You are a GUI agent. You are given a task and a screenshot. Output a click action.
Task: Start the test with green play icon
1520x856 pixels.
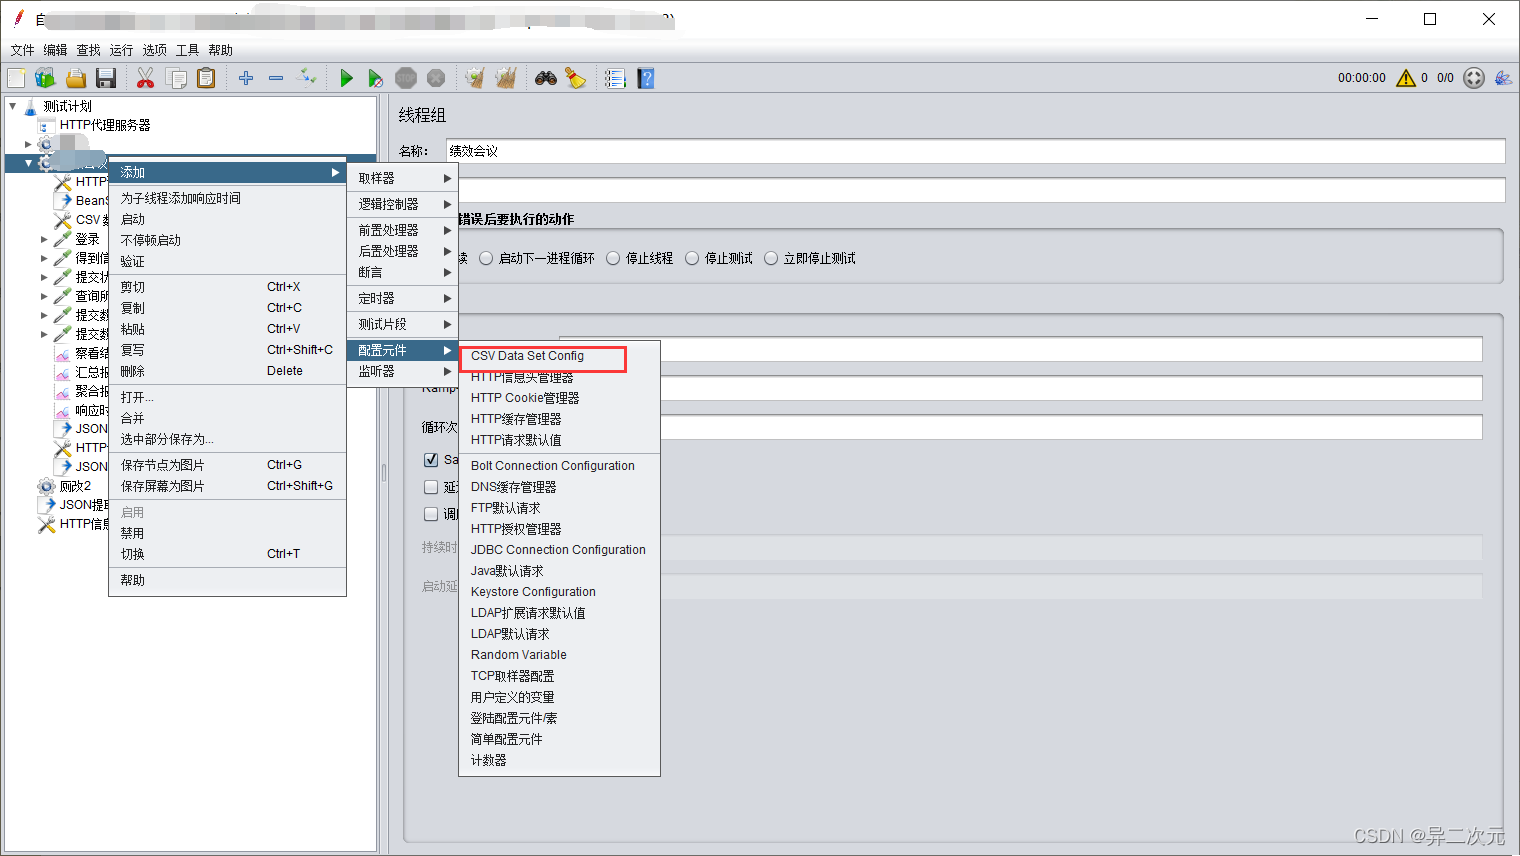click(346, 78)
